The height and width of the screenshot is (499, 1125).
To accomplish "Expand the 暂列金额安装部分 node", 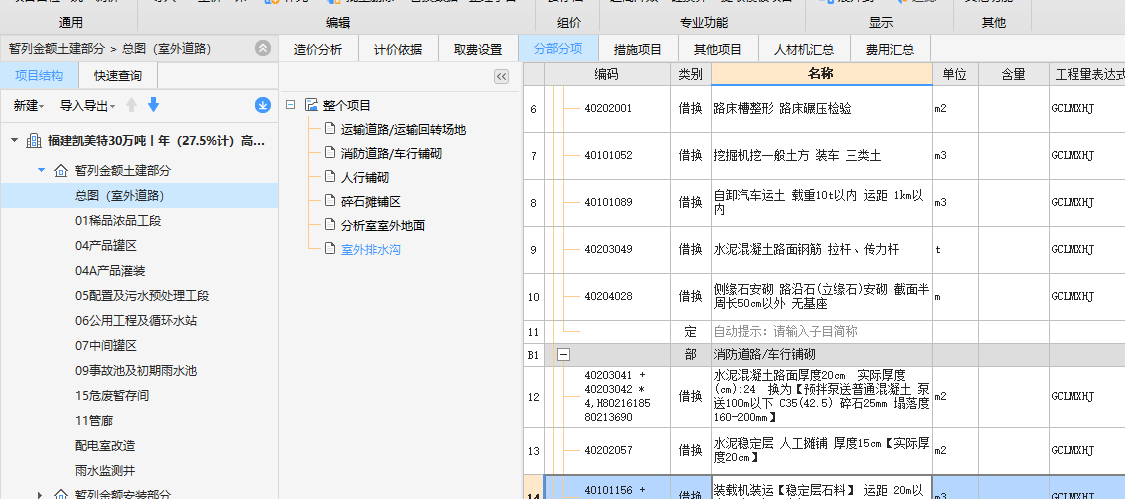I will coord(41,495).
